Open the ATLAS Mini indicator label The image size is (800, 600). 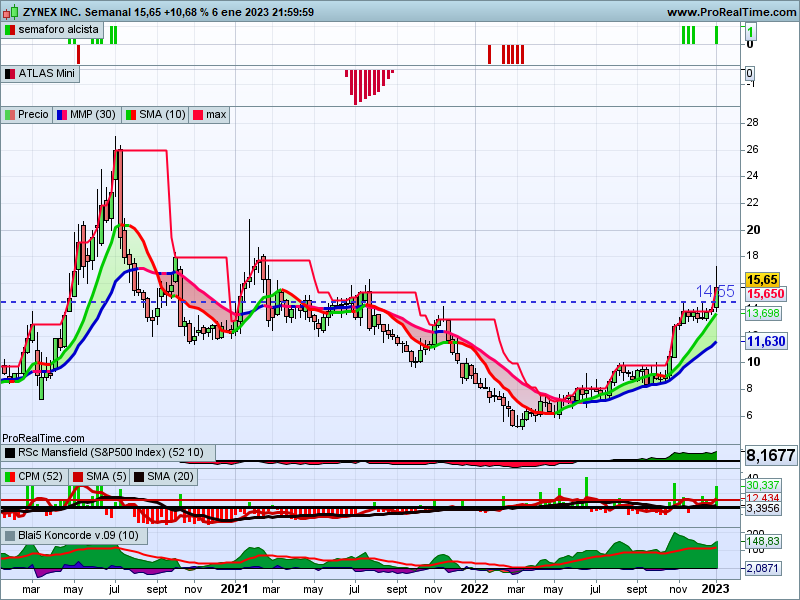(40, 74)
